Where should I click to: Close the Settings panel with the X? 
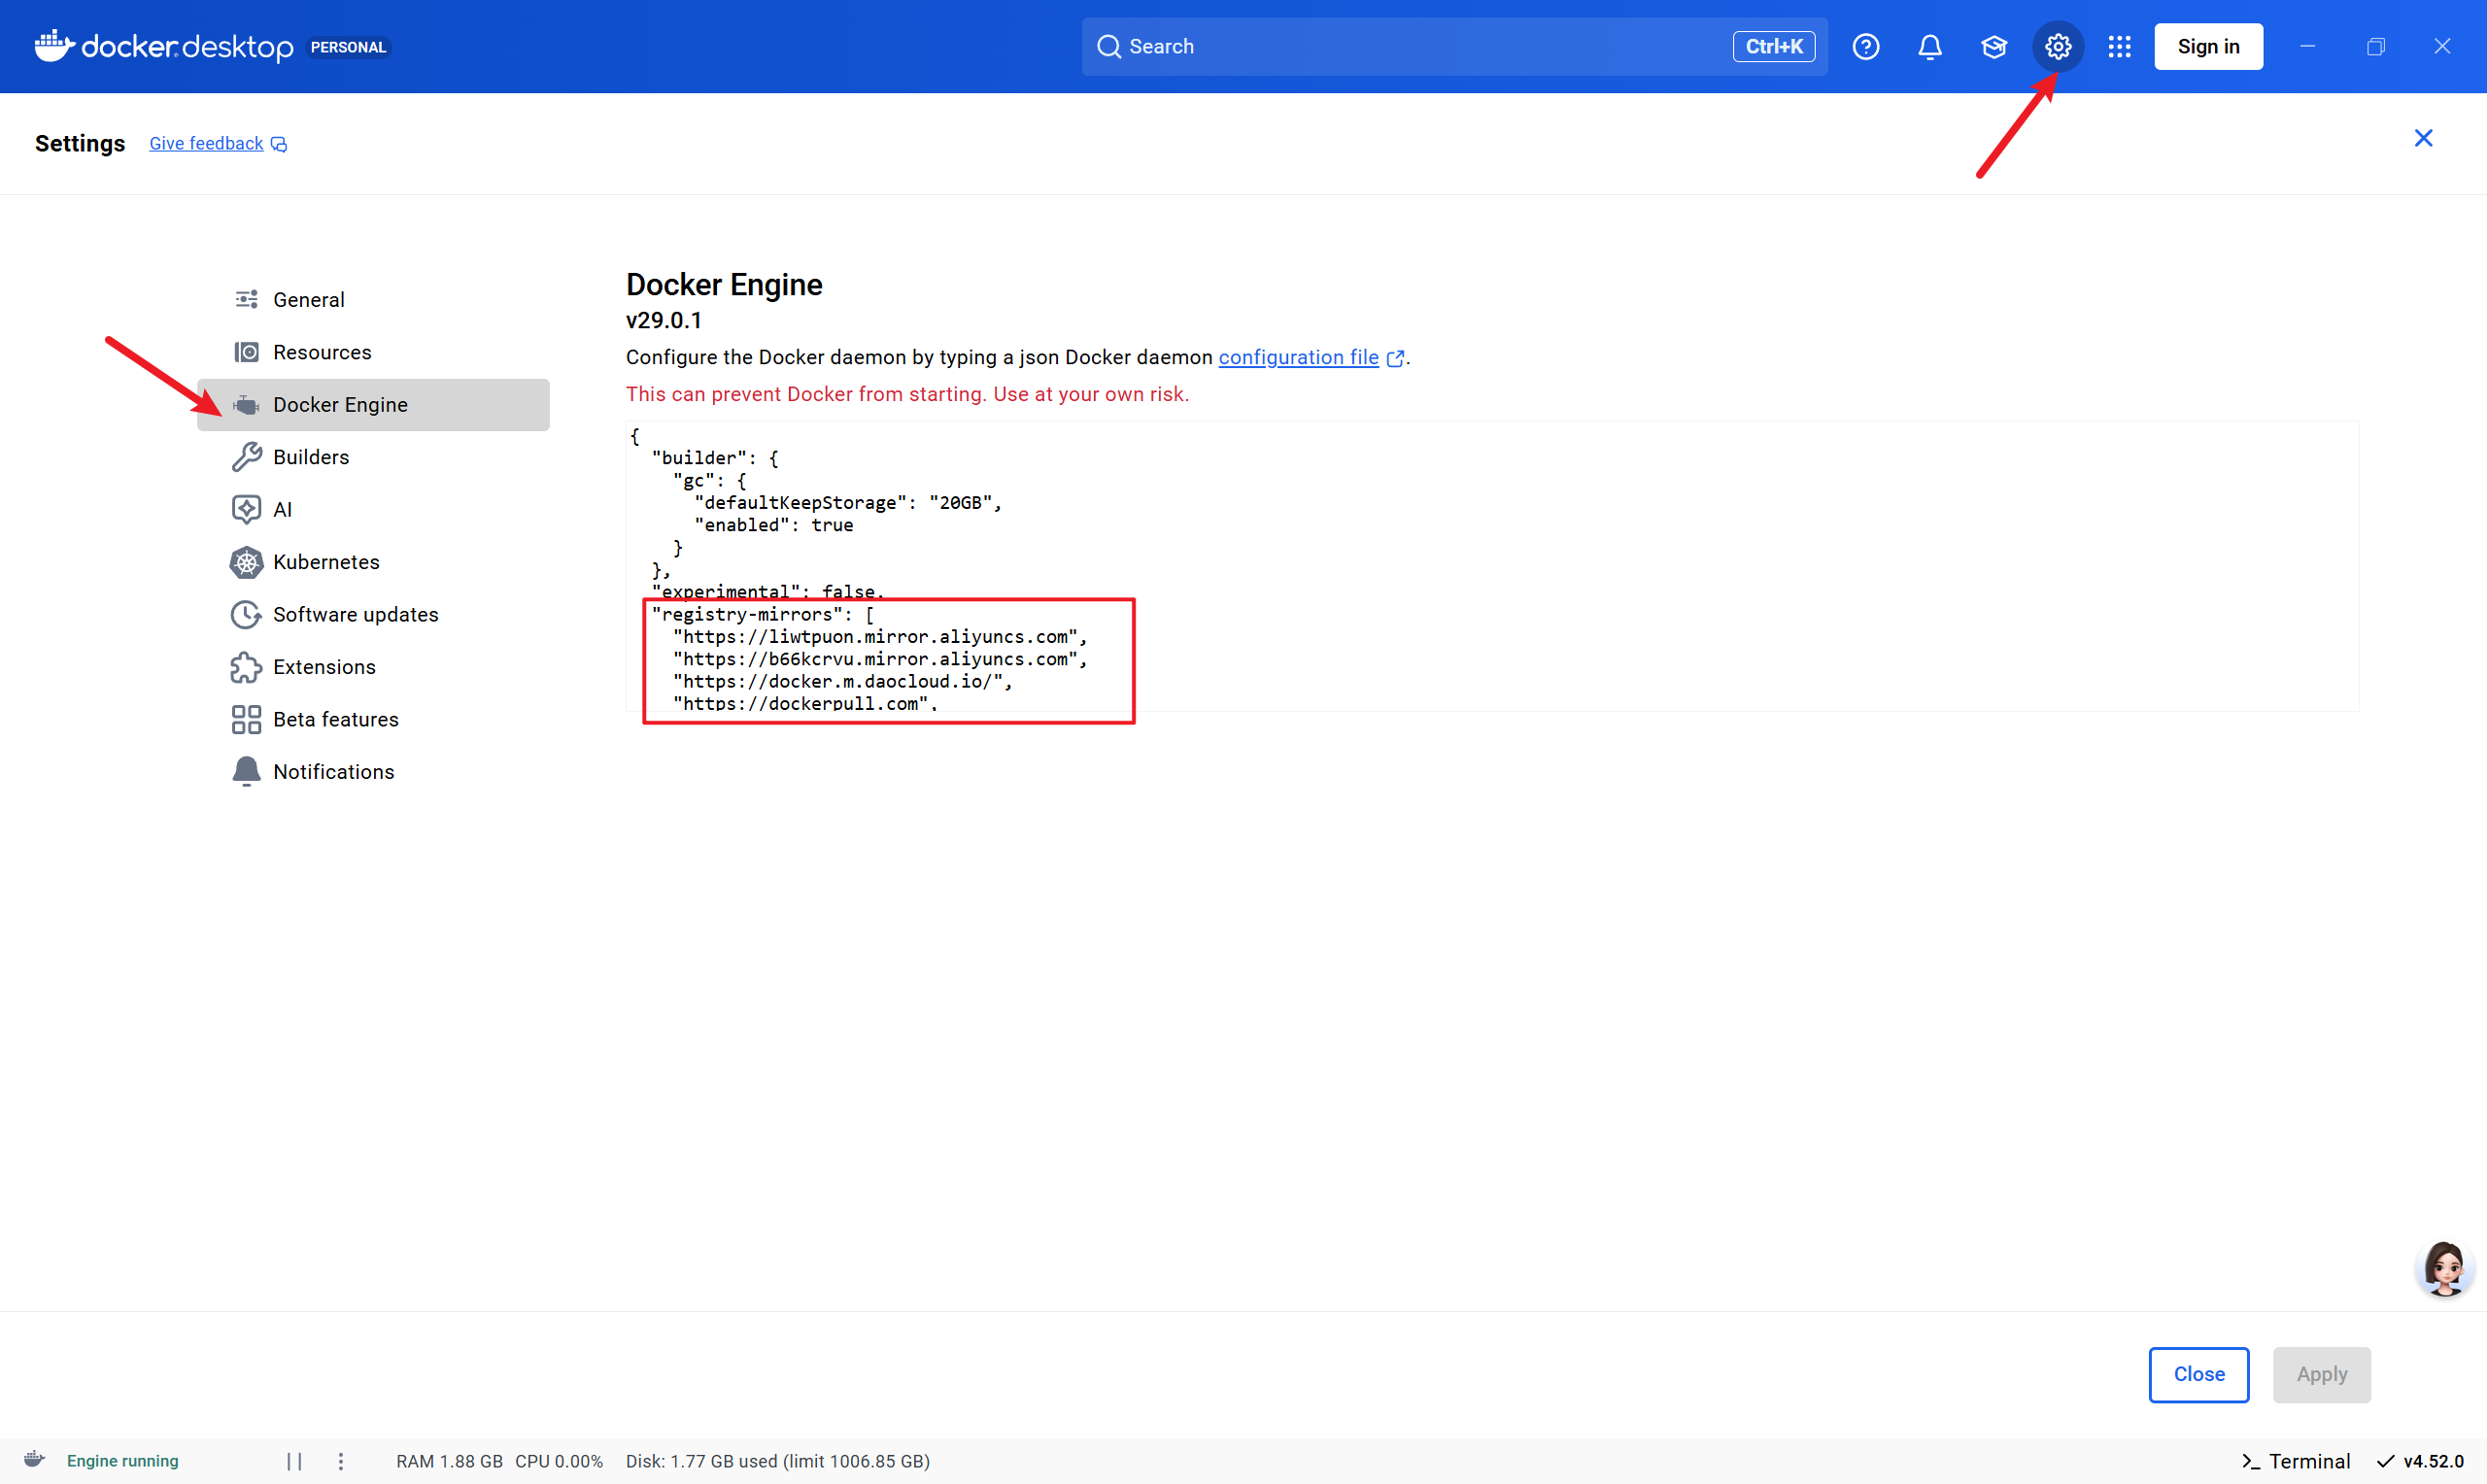(x=2423, y=138)
